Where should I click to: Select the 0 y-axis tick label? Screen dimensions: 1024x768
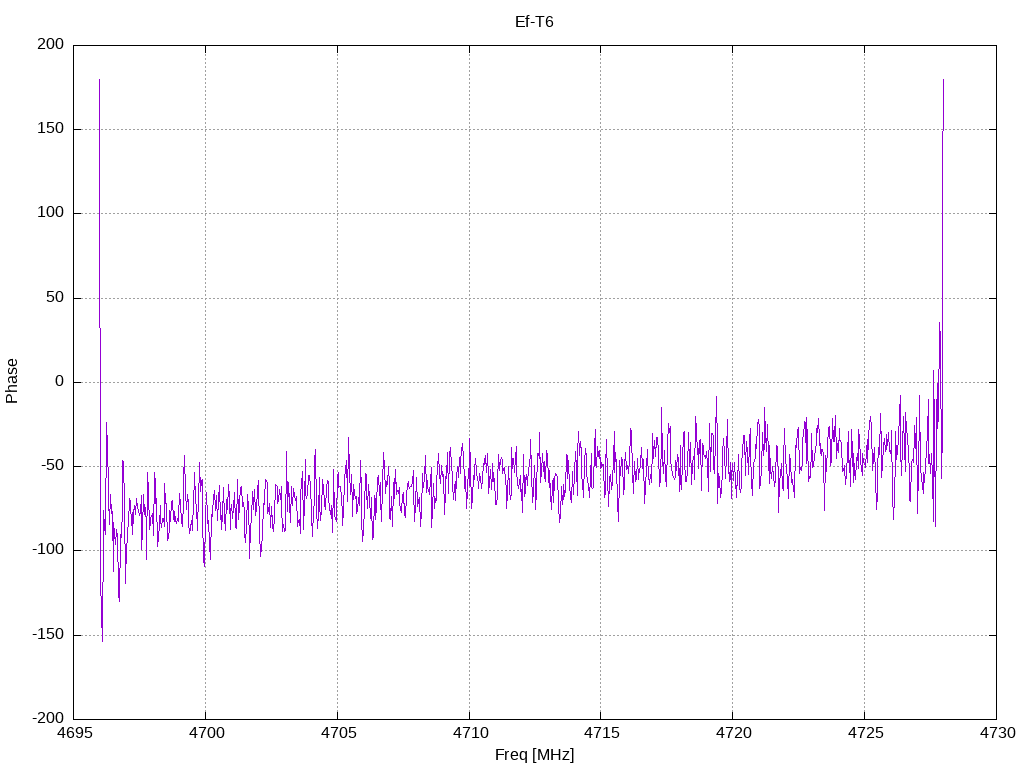59,382
